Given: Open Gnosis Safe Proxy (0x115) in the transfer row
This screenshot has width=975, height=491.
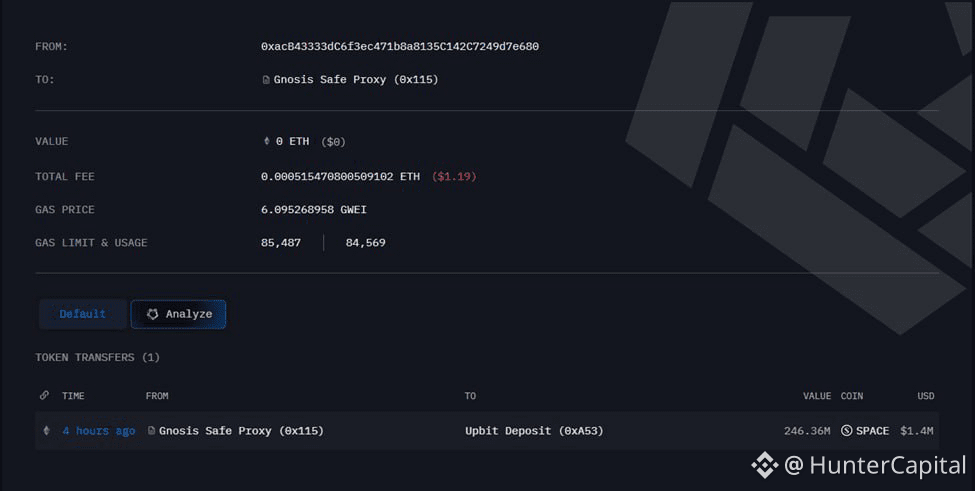Looking at the screenshot, I should tap(241, 431).
